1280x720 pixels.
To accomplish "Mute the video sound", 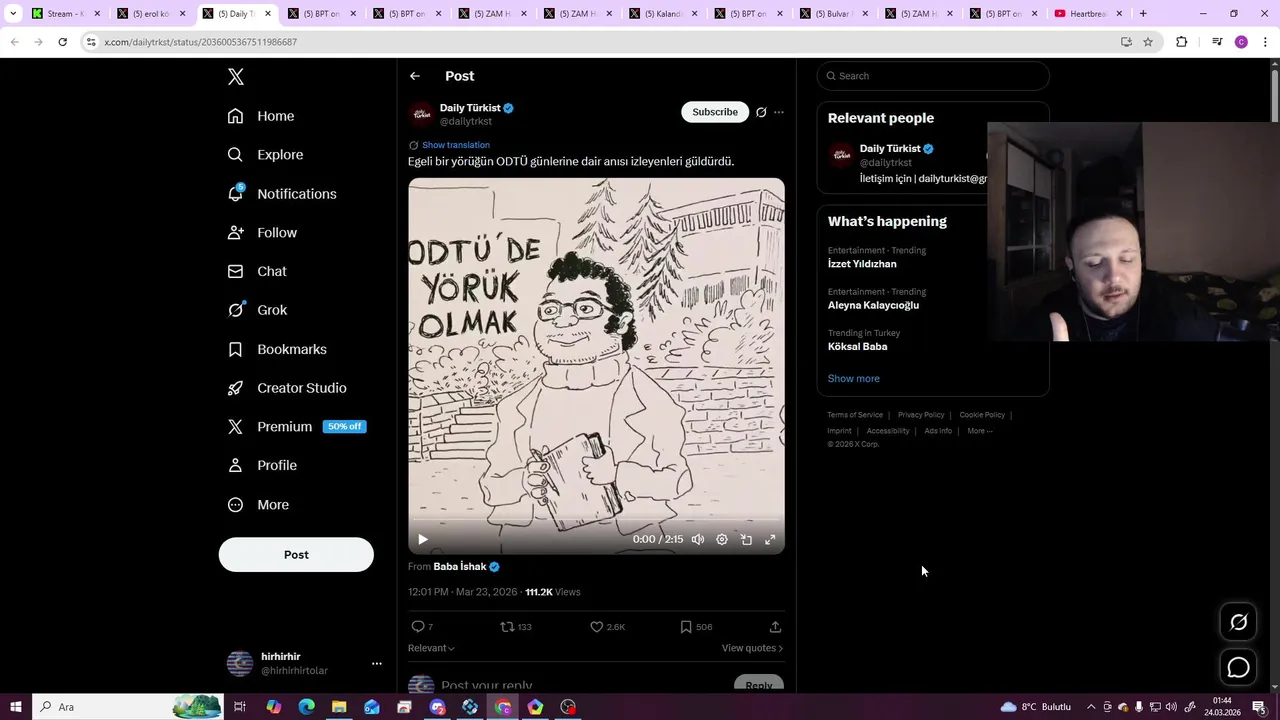I will 698,540.
